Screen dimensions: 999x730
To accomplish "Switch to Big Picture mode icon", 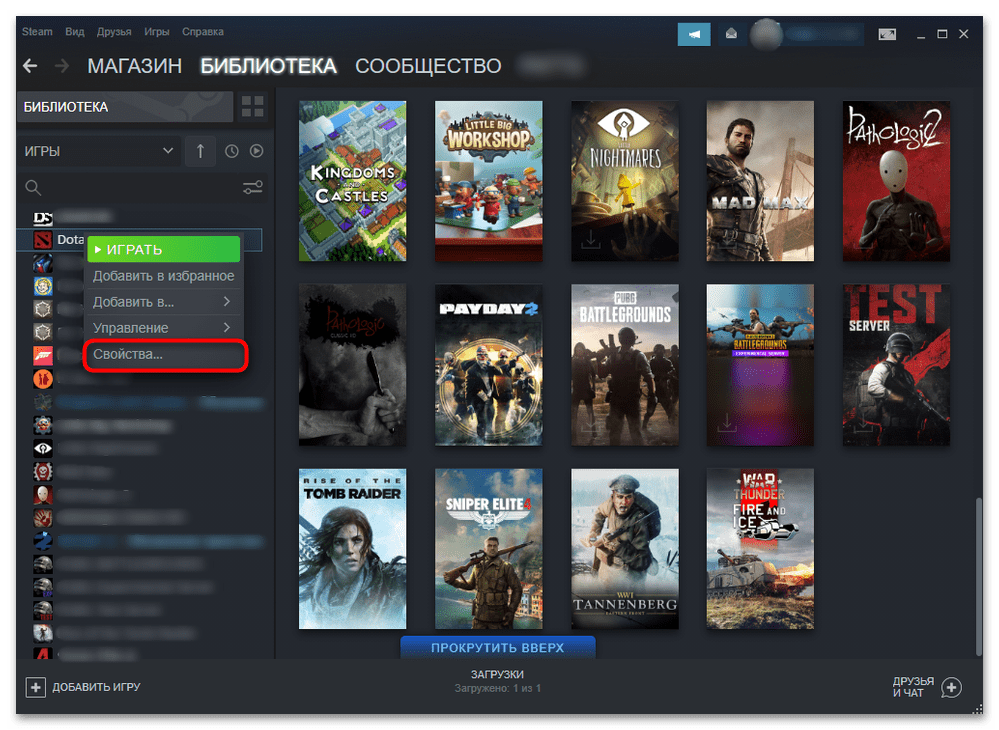I will coord(886,33).
